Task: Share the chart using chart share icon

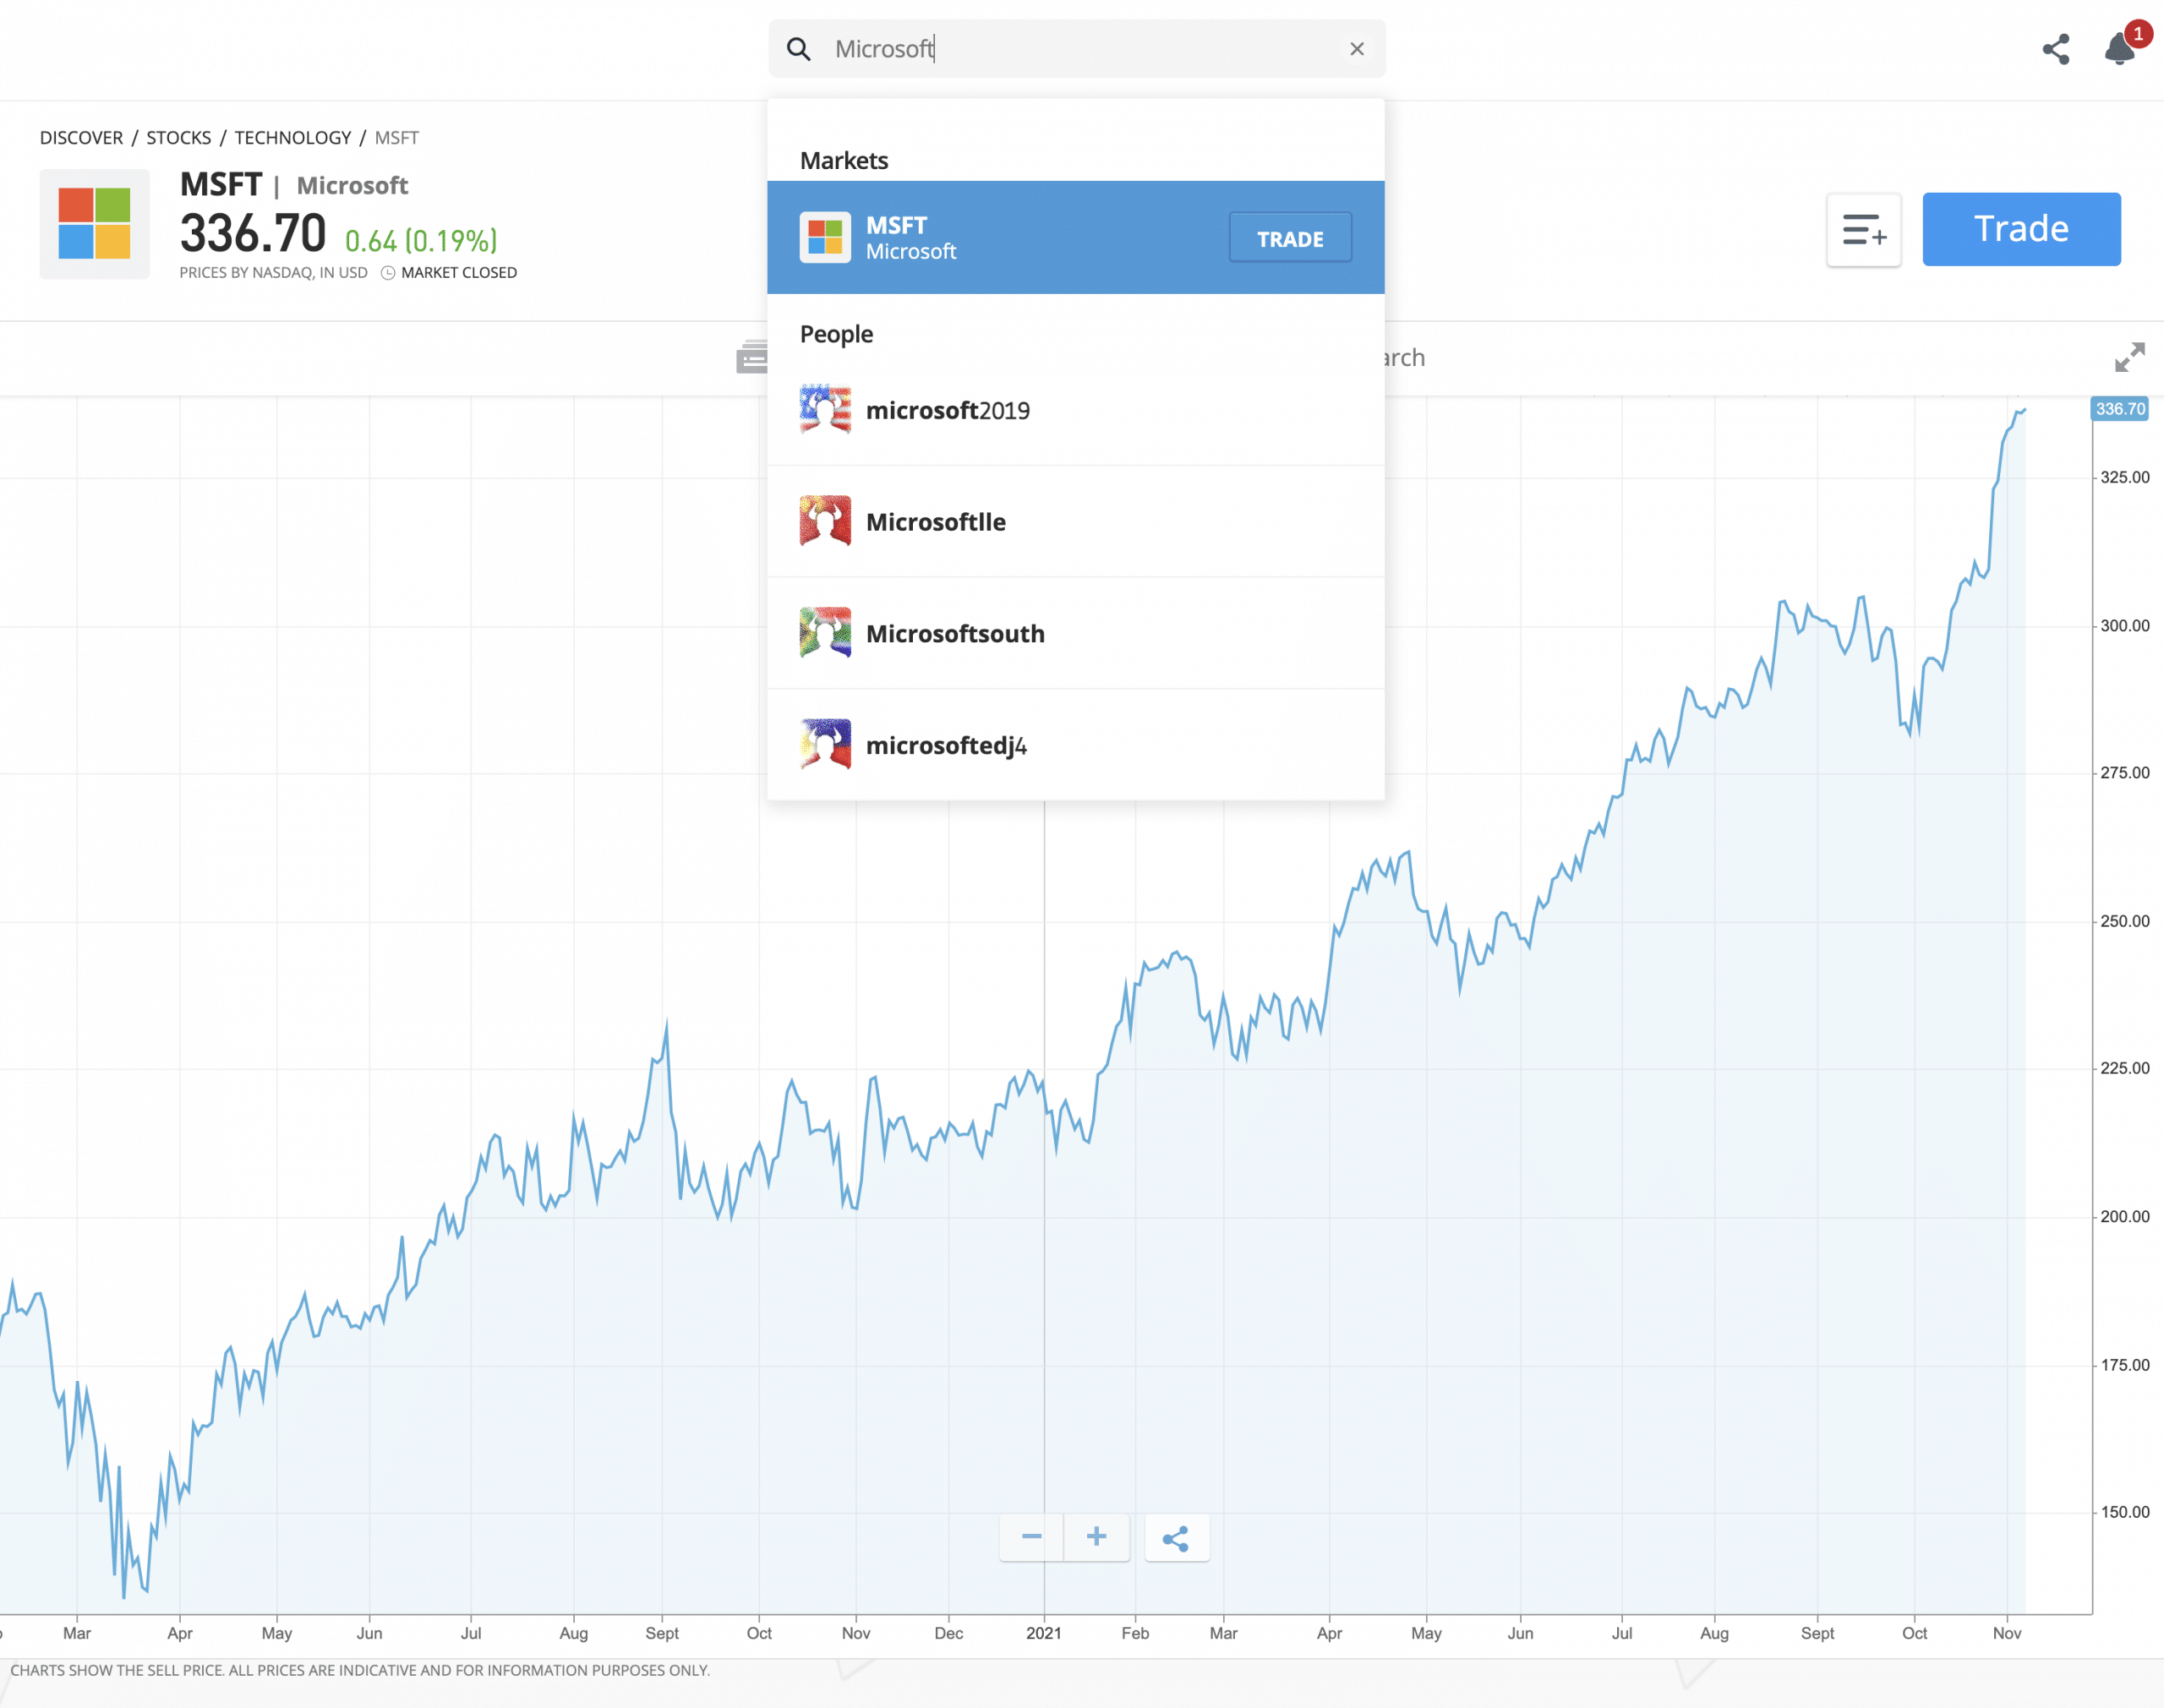Action: [x=1176, y=1538]
